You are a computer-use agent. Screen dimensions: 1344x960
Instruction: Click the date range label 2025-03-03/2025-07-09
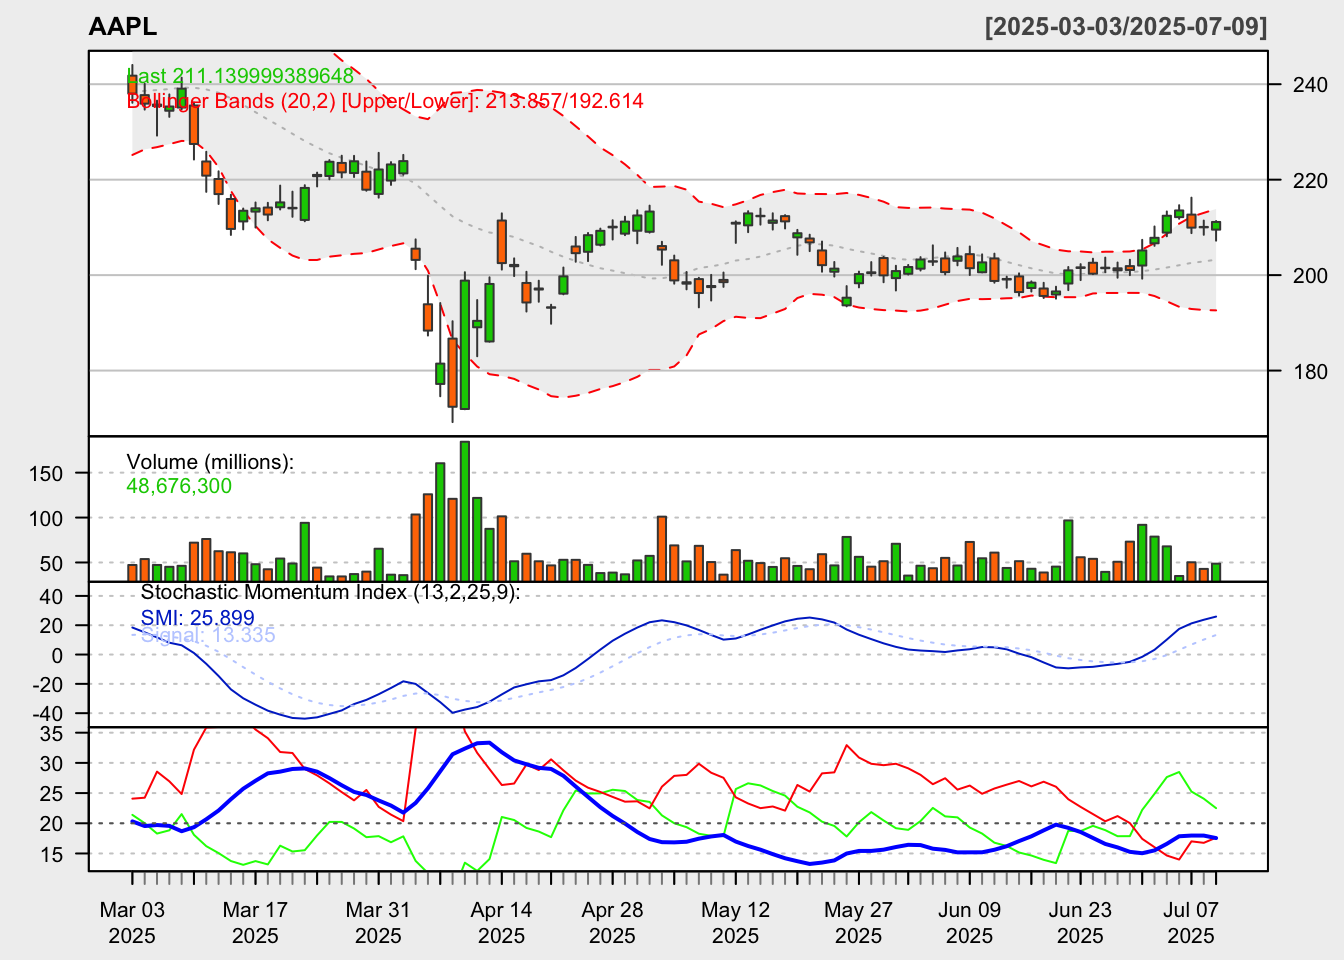point(1126,27)
